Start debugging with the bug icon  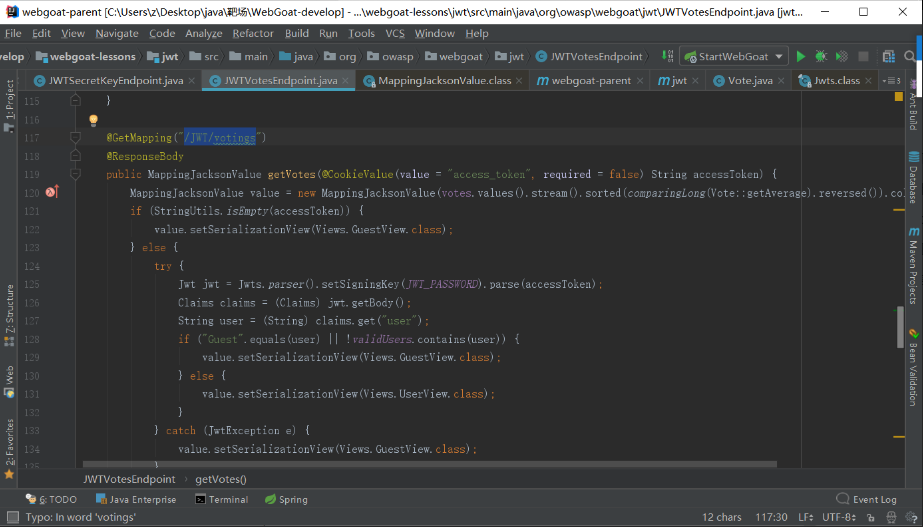coord(821,57)
